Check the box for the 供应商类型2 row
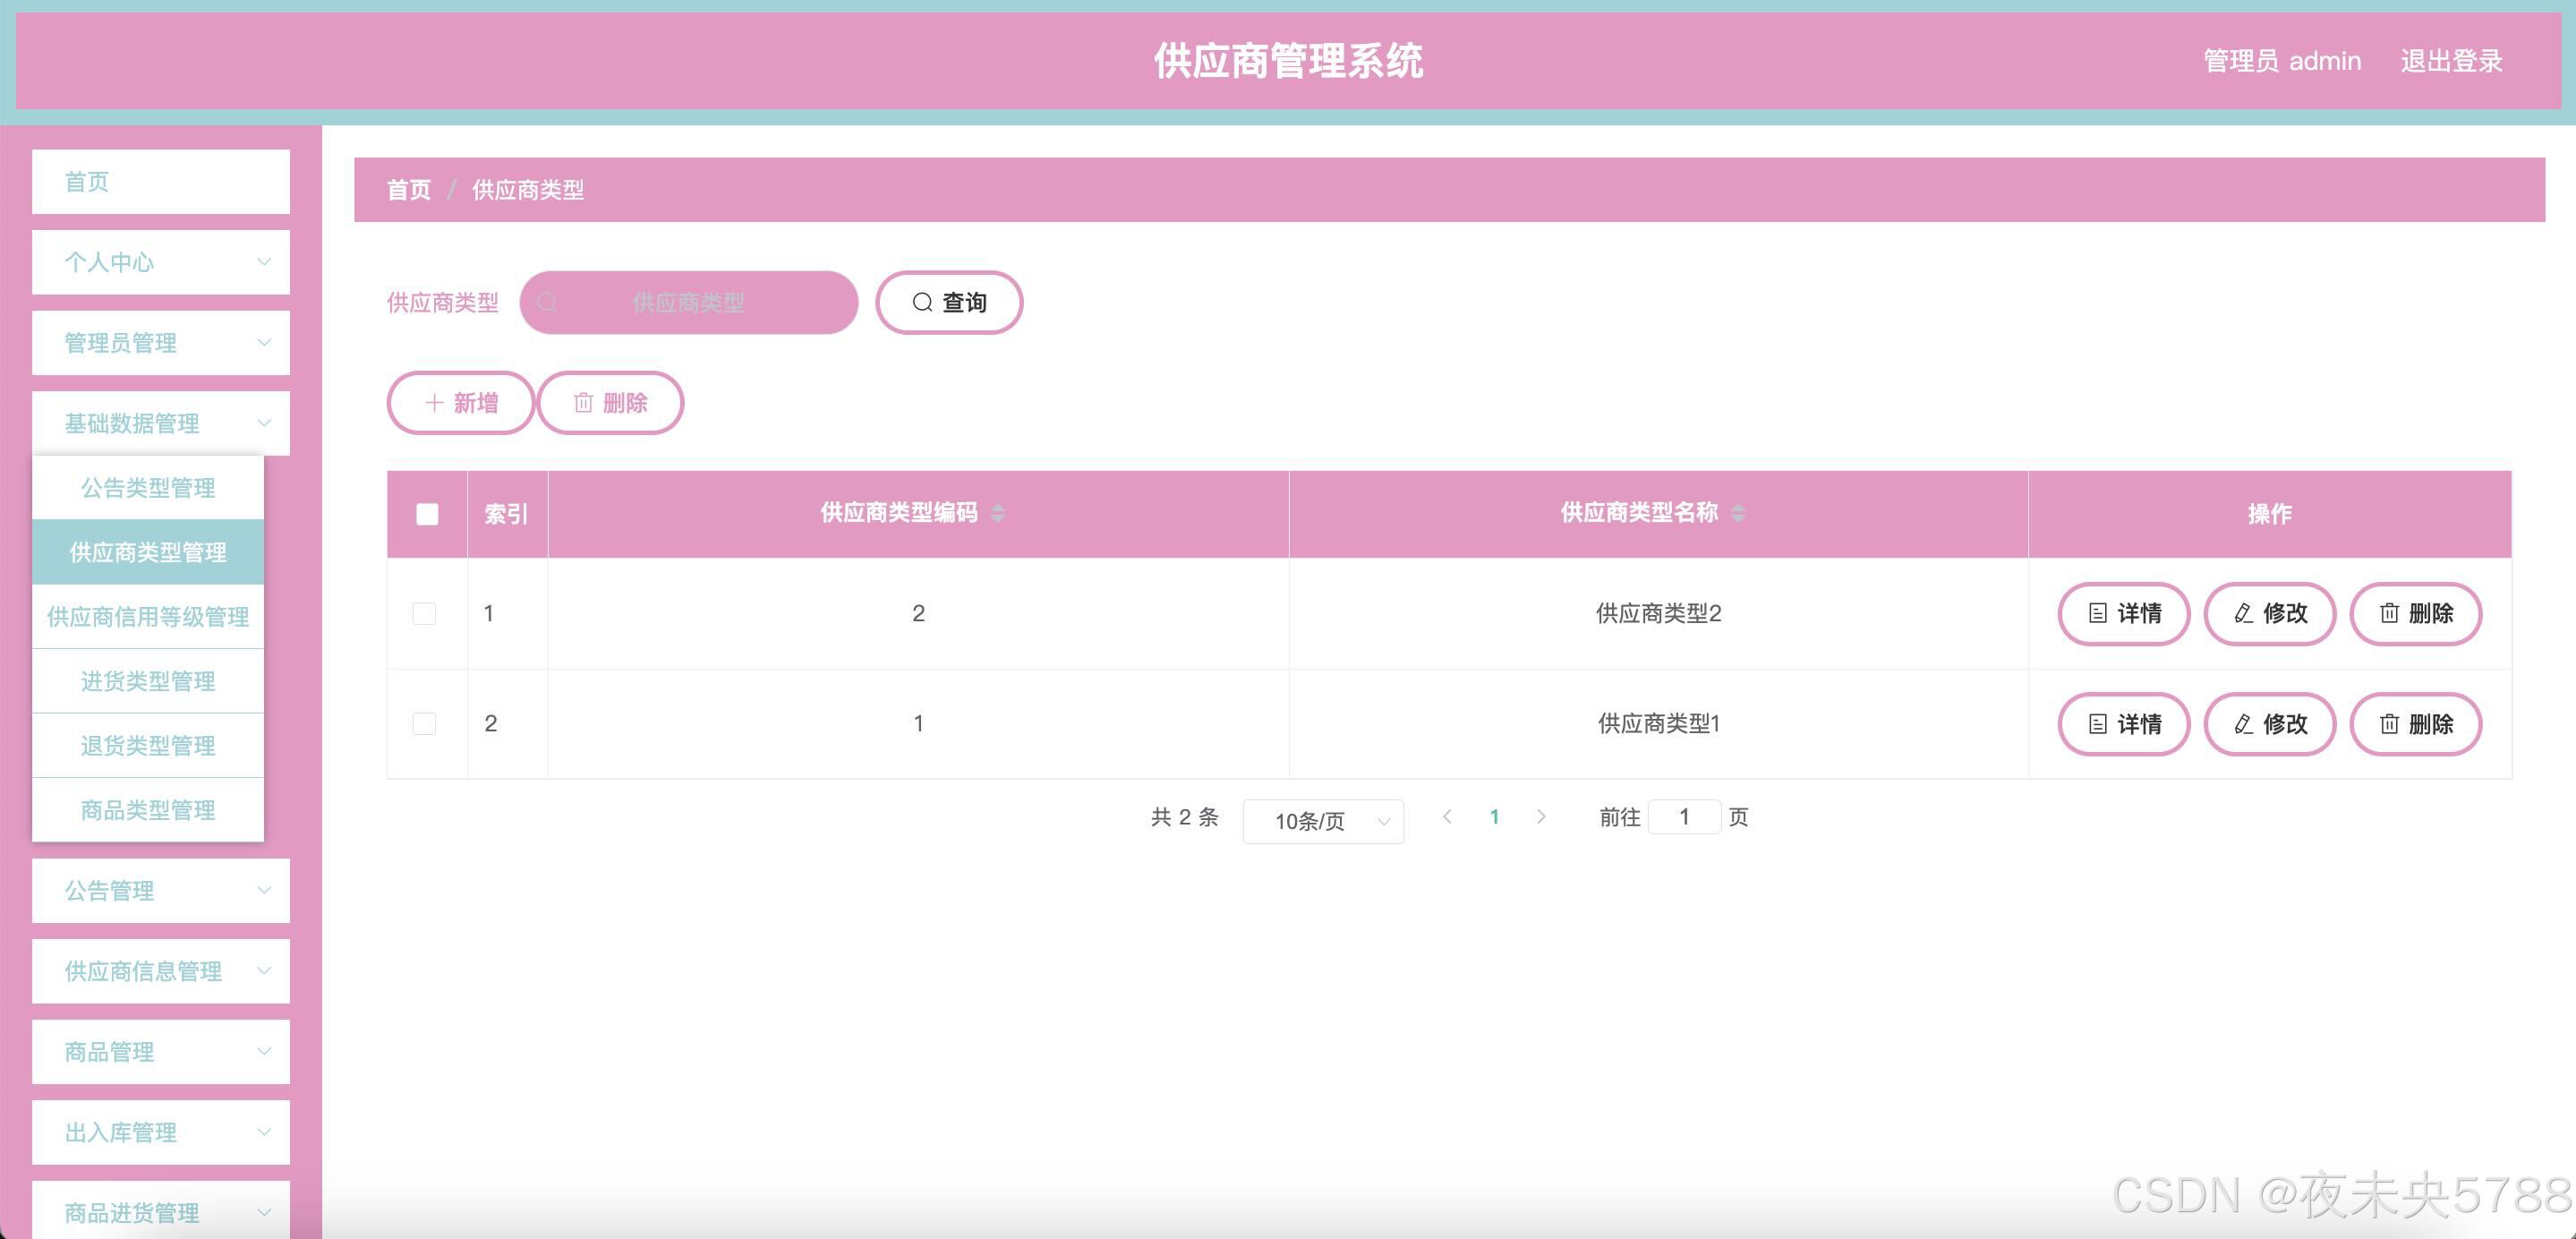Image resolution: width=2576 pixels, height=1239 pixels. tap(424, 613)
